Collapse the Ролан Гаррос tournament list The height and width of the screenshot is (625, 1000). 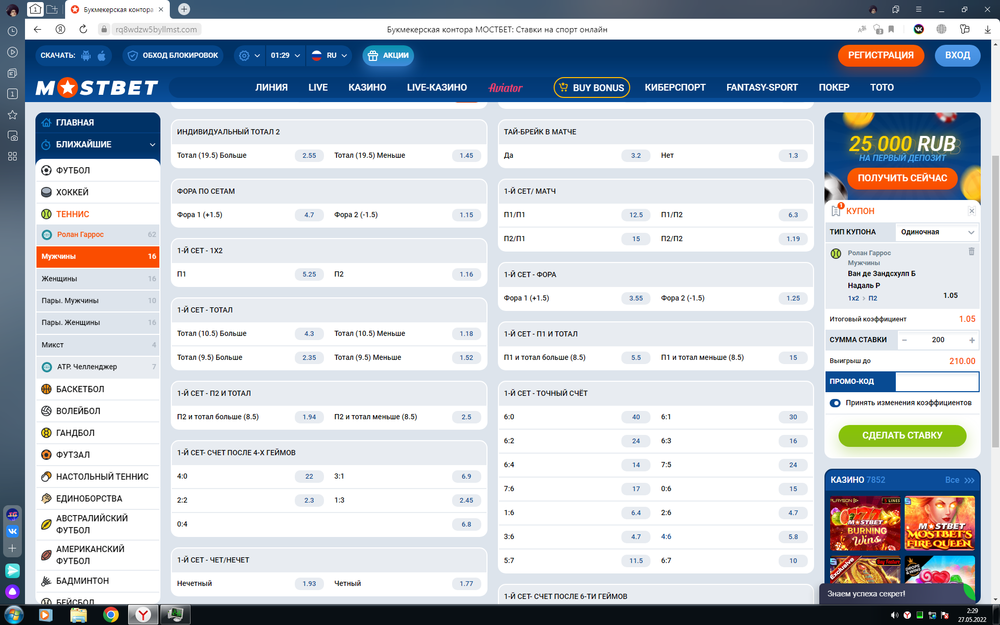pyautogui.click(x=98, y=235)
